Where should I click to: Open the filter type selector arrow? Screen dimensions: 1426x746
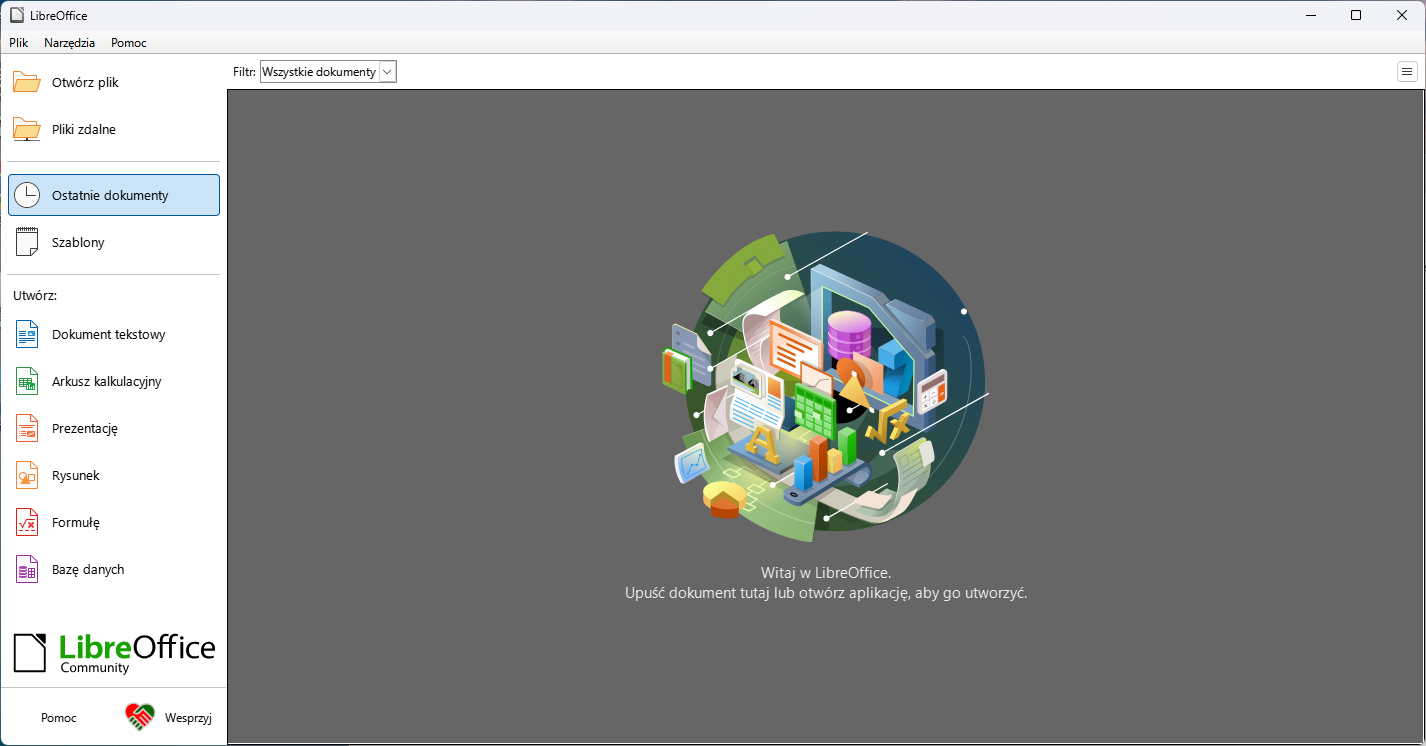[388, 71]
